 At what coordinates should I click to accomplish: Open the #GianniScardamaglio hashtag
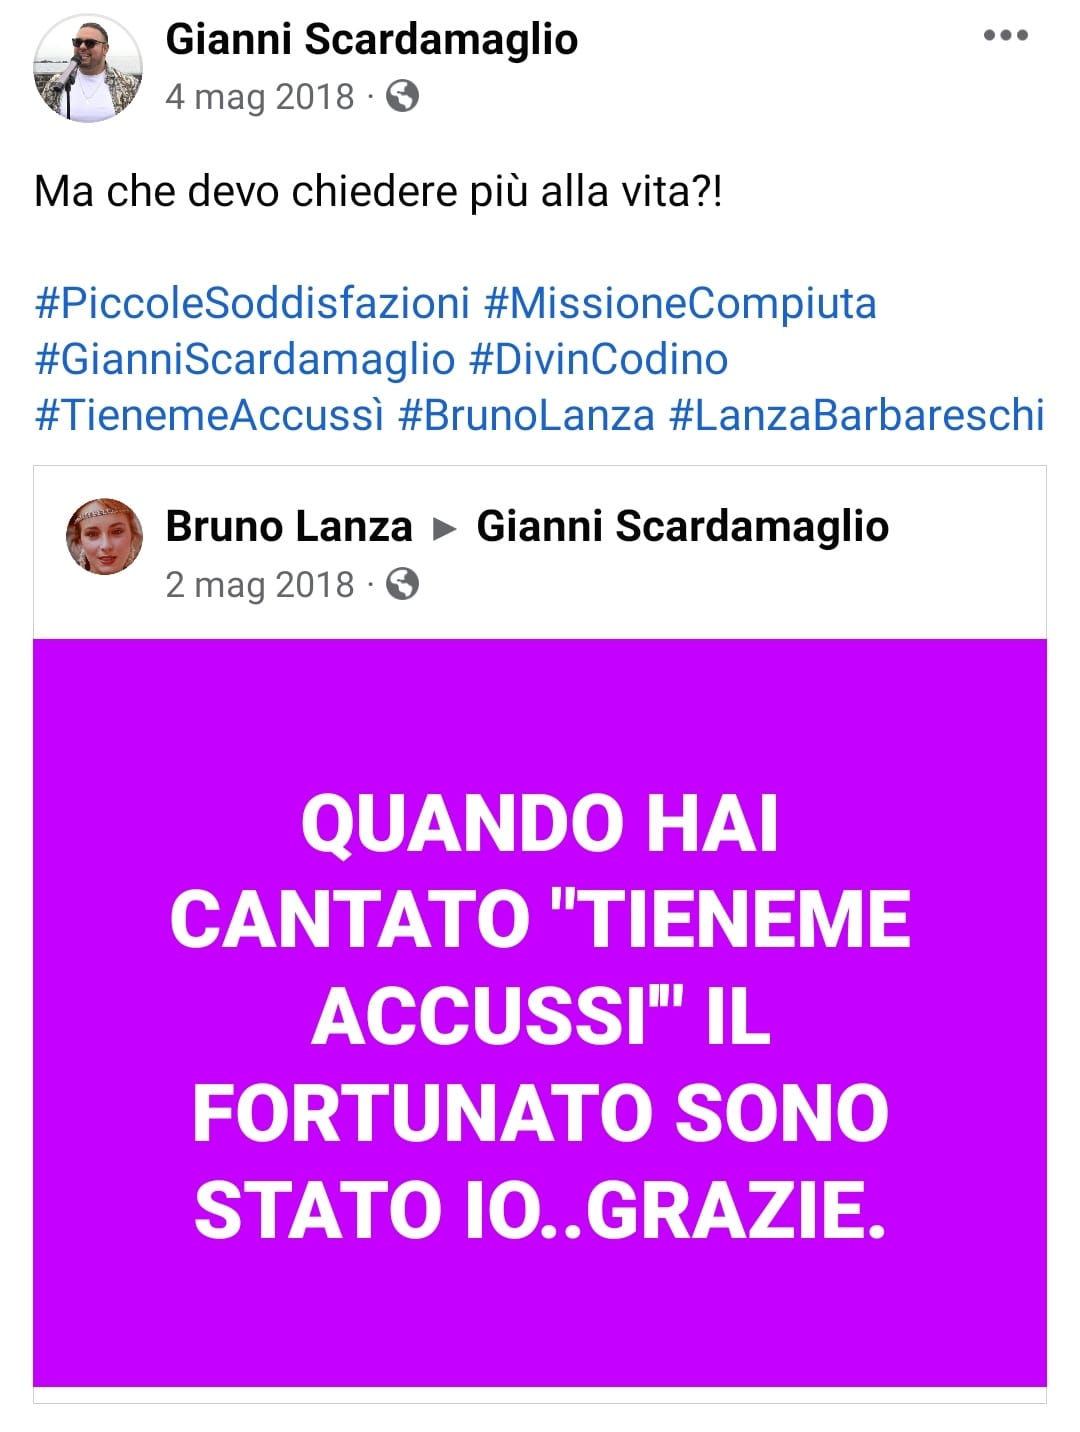[x=245, y=359]
